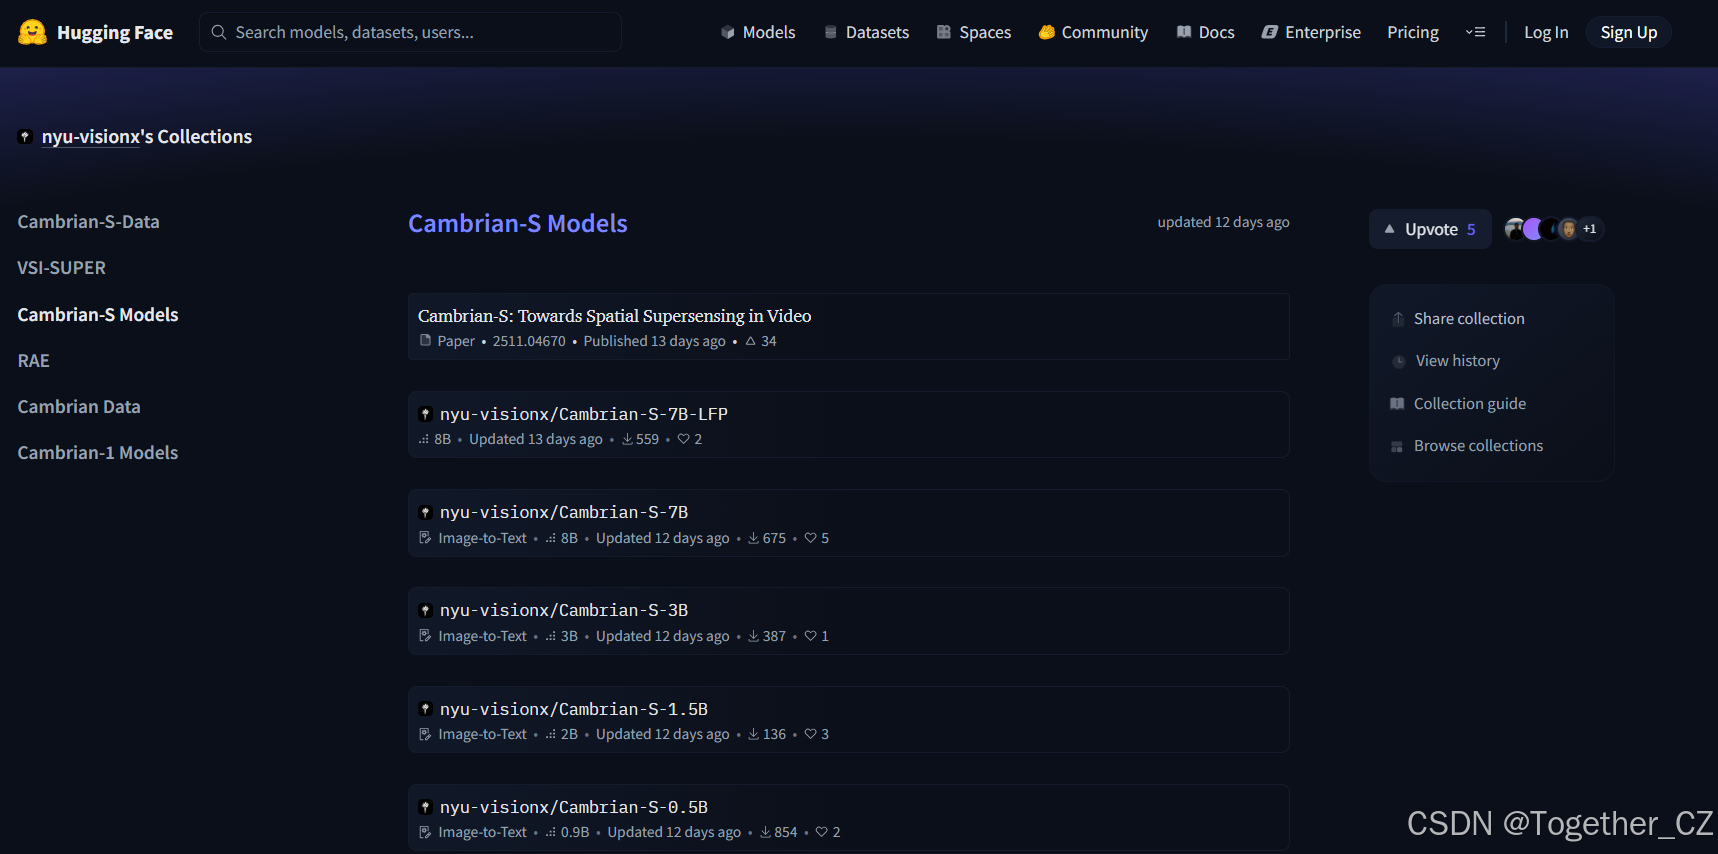Click the heart icon on Cambrian-S-1.5B row
This screenshot has height=854, width=1718.
pos(811,734)
